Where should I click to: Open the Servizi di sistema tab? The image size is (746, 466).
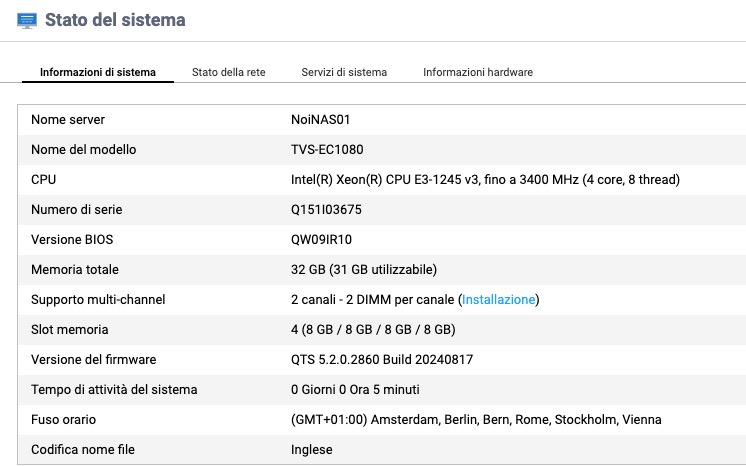coord(344,72)
